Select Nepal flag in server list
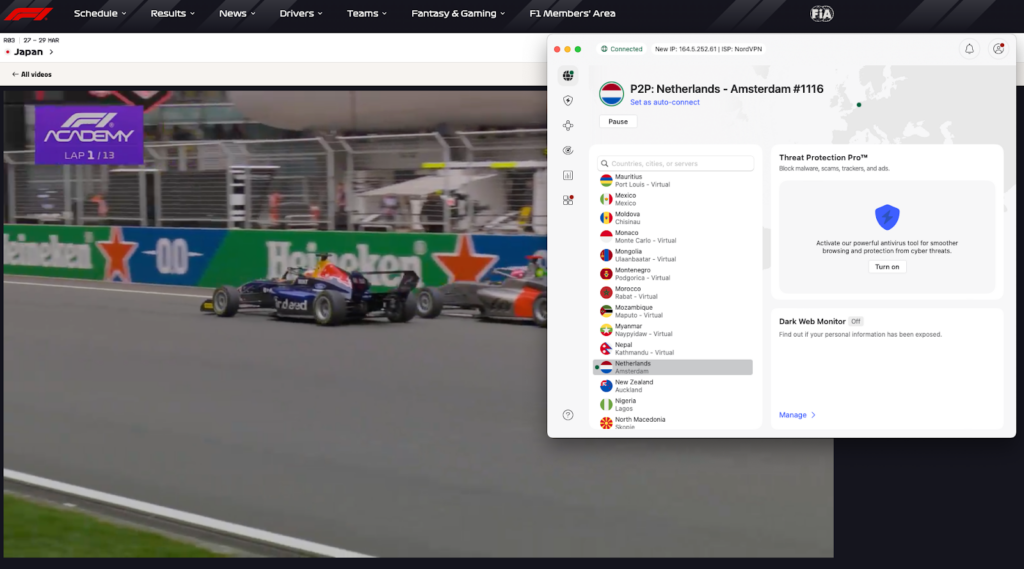The image size is (1024, 569). (606, 348)
